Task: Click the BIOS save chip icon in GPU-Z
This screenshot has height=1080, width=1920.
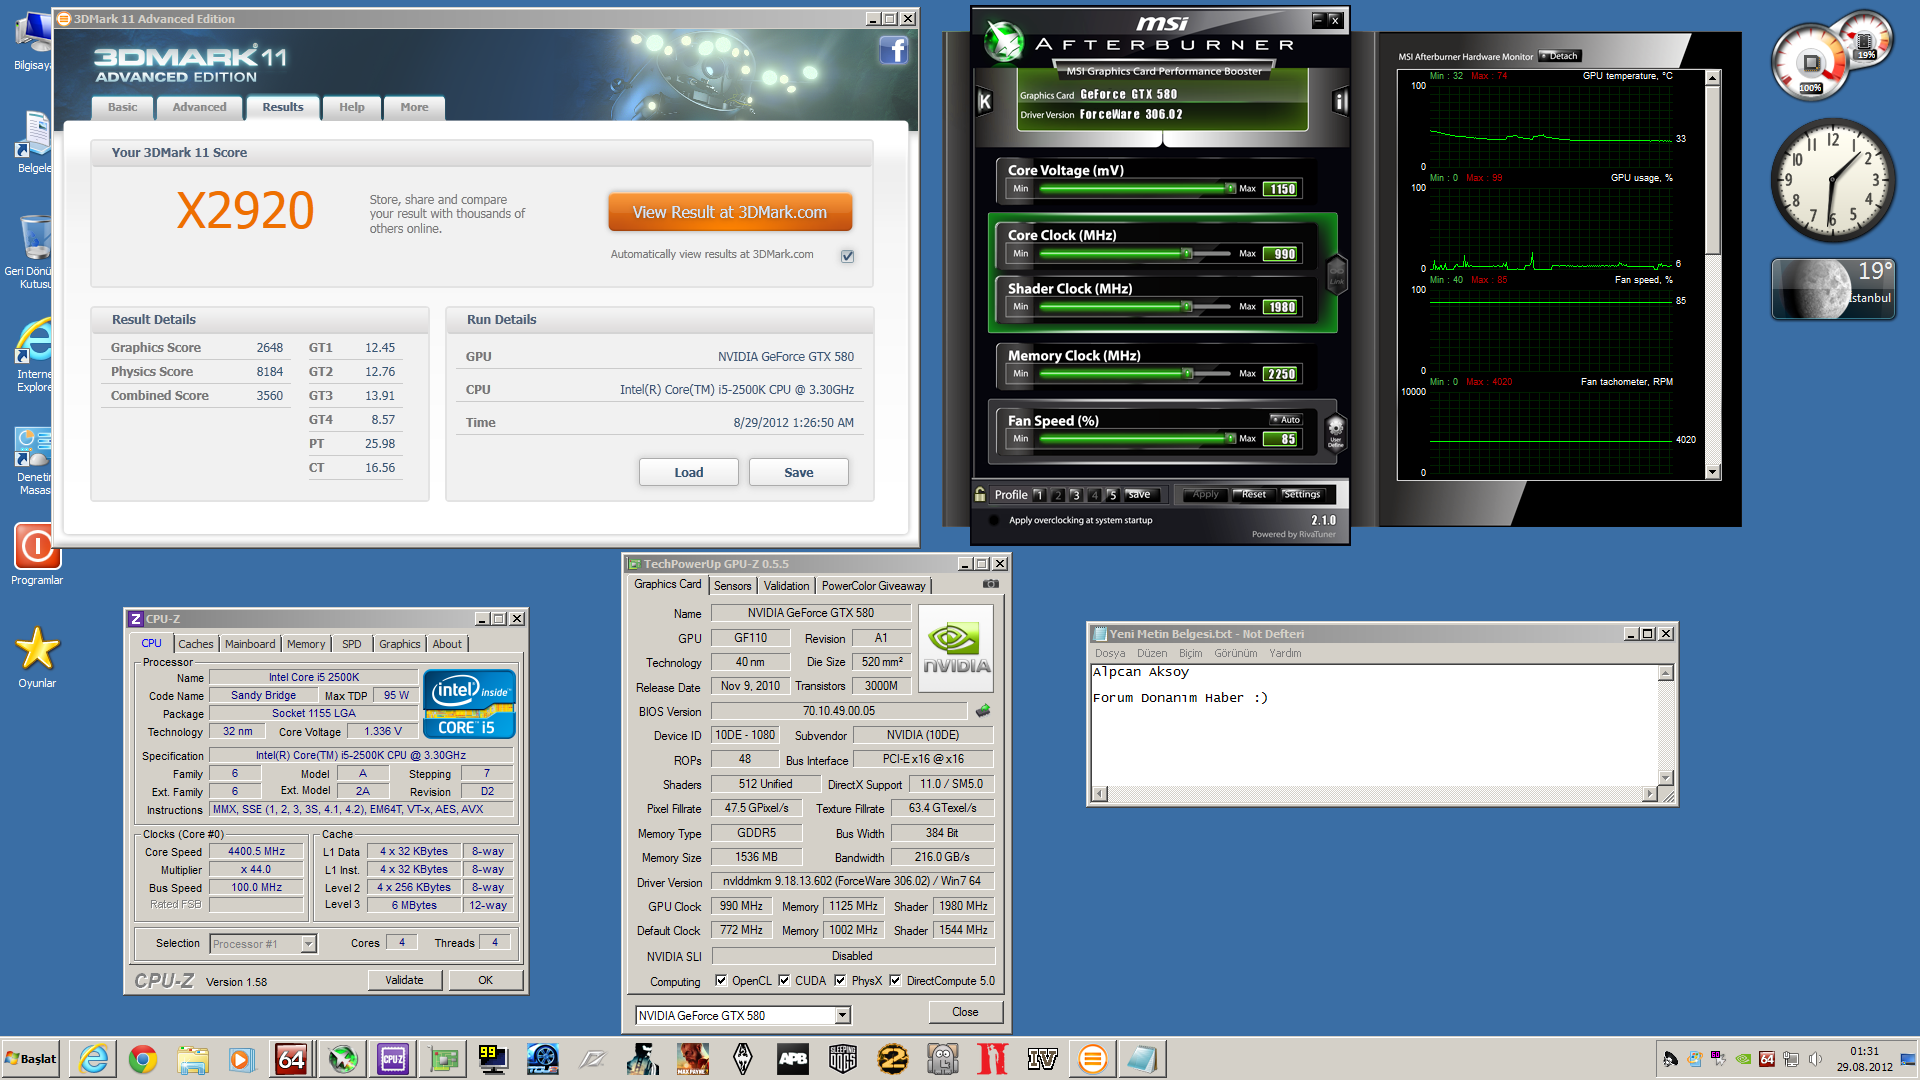Action: tap(983, 711)
